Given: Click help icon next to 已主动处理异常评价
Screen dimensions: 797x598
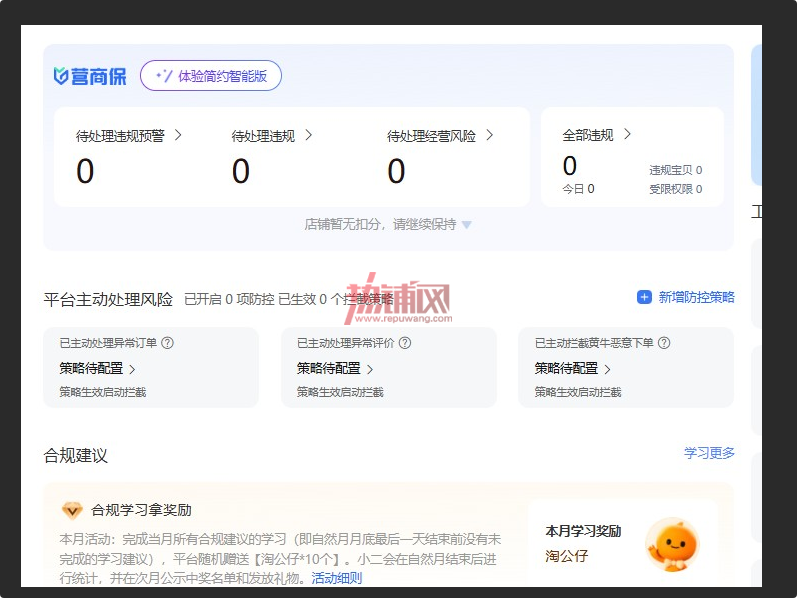Looking at the screenshot, I should pyautogui.click(x=405, y=343).
